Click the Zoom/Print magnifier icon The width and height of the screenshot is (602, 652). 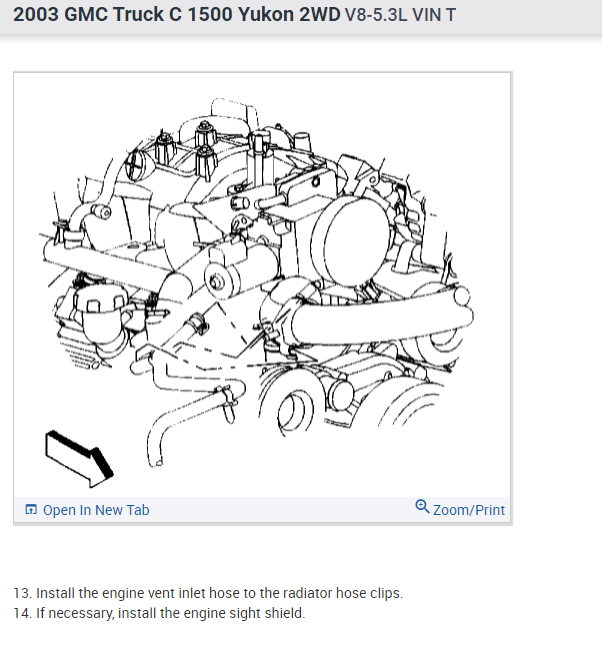tap(422, 507)
